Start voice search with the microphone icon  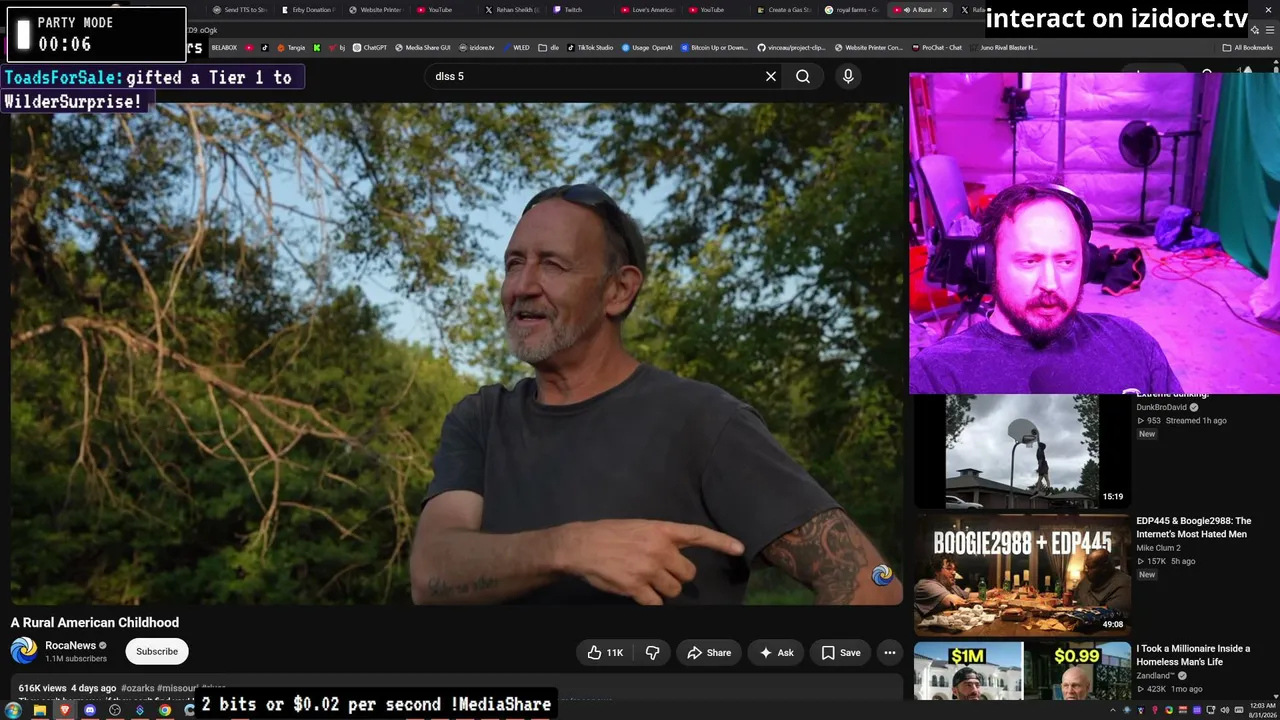[848, 76]
